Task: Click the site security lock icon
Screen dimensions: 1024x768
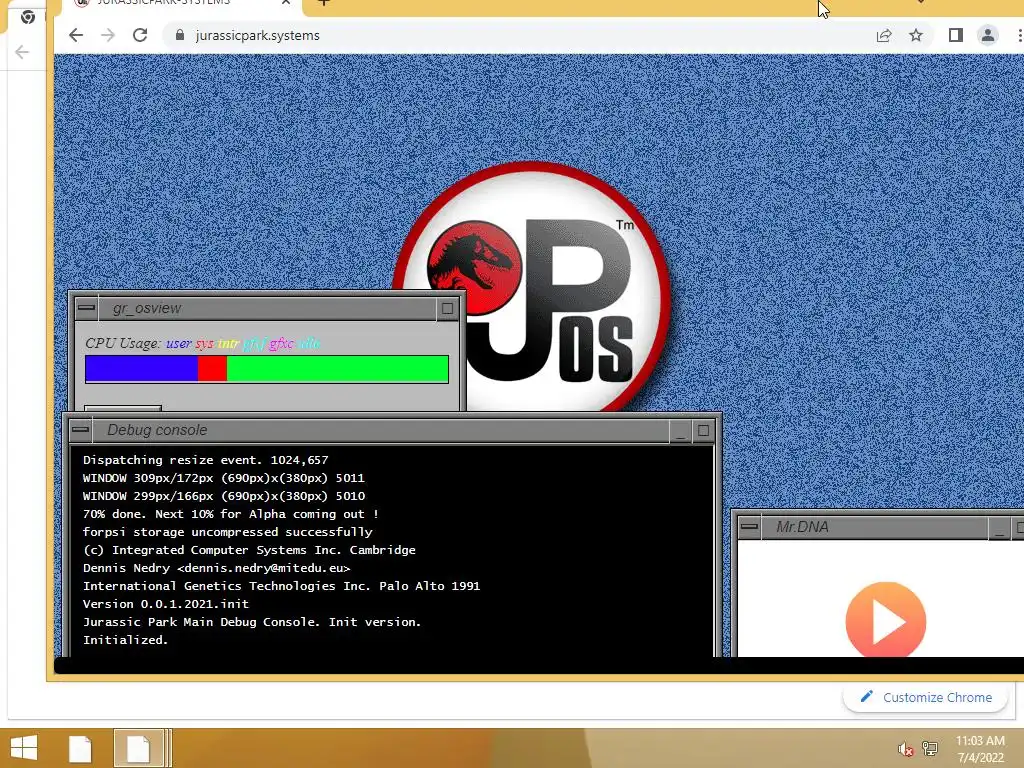Action: point(180,35)
